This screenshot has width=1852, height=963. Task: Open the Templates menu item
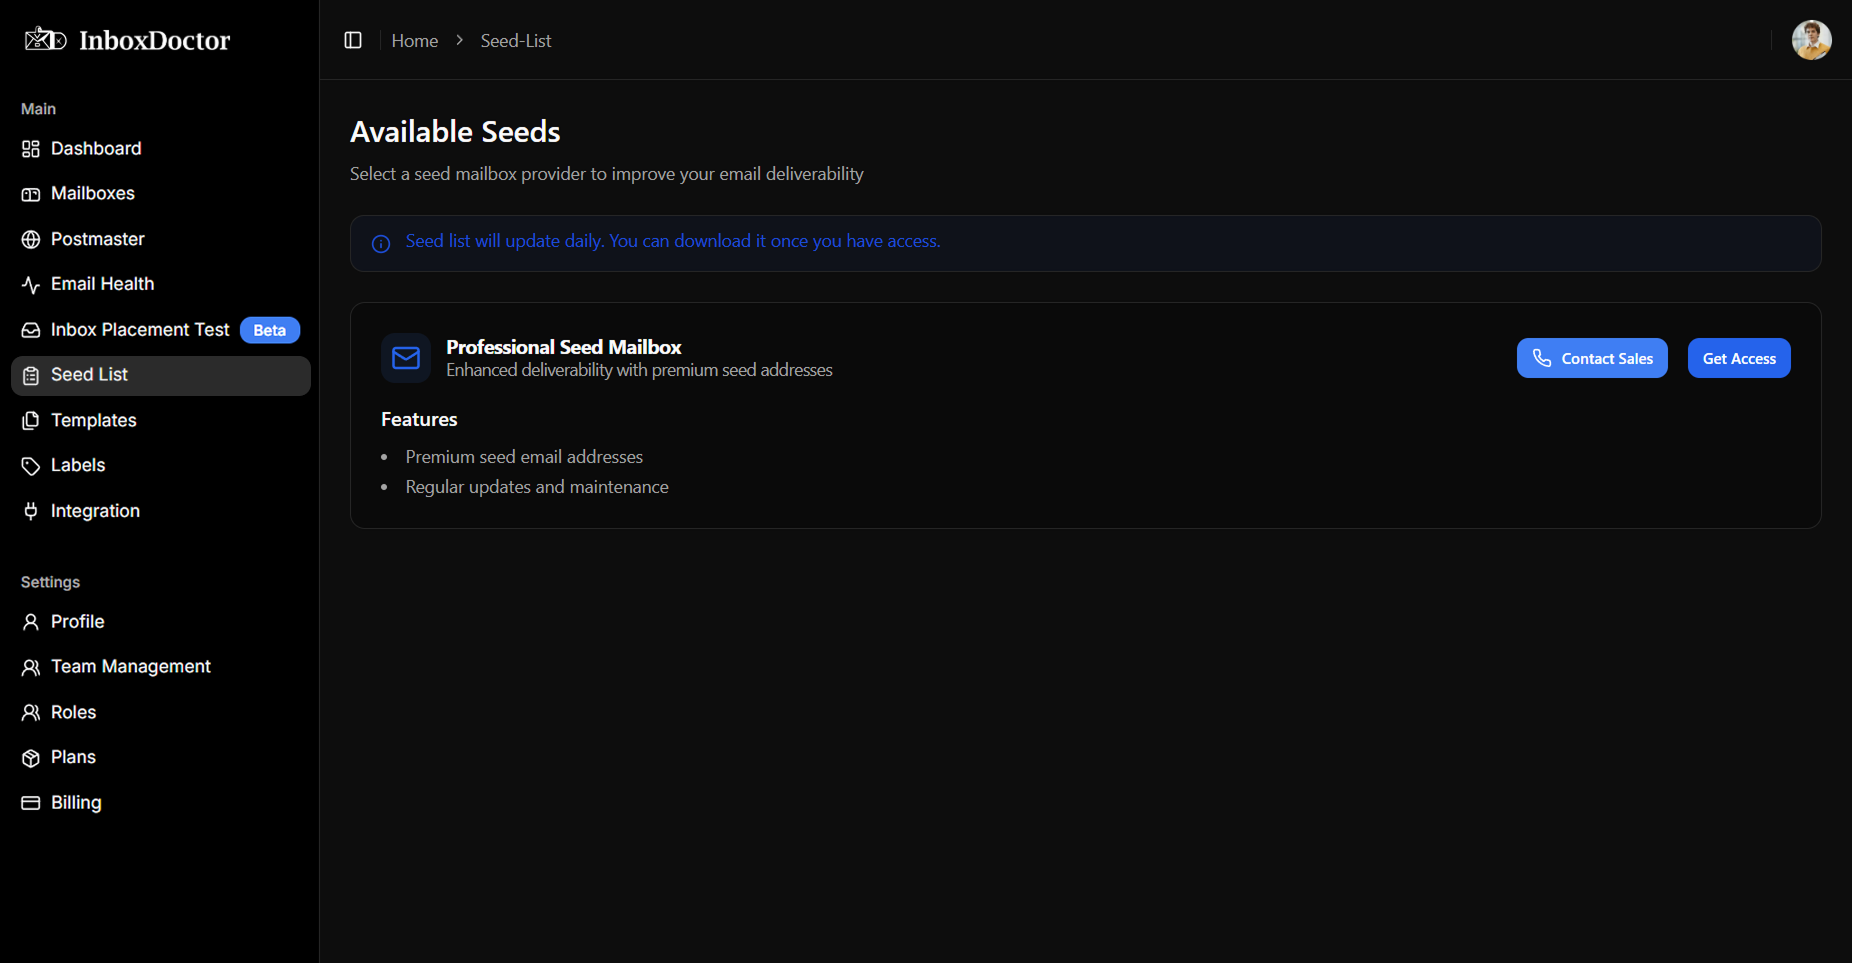[x=93, y=421]
